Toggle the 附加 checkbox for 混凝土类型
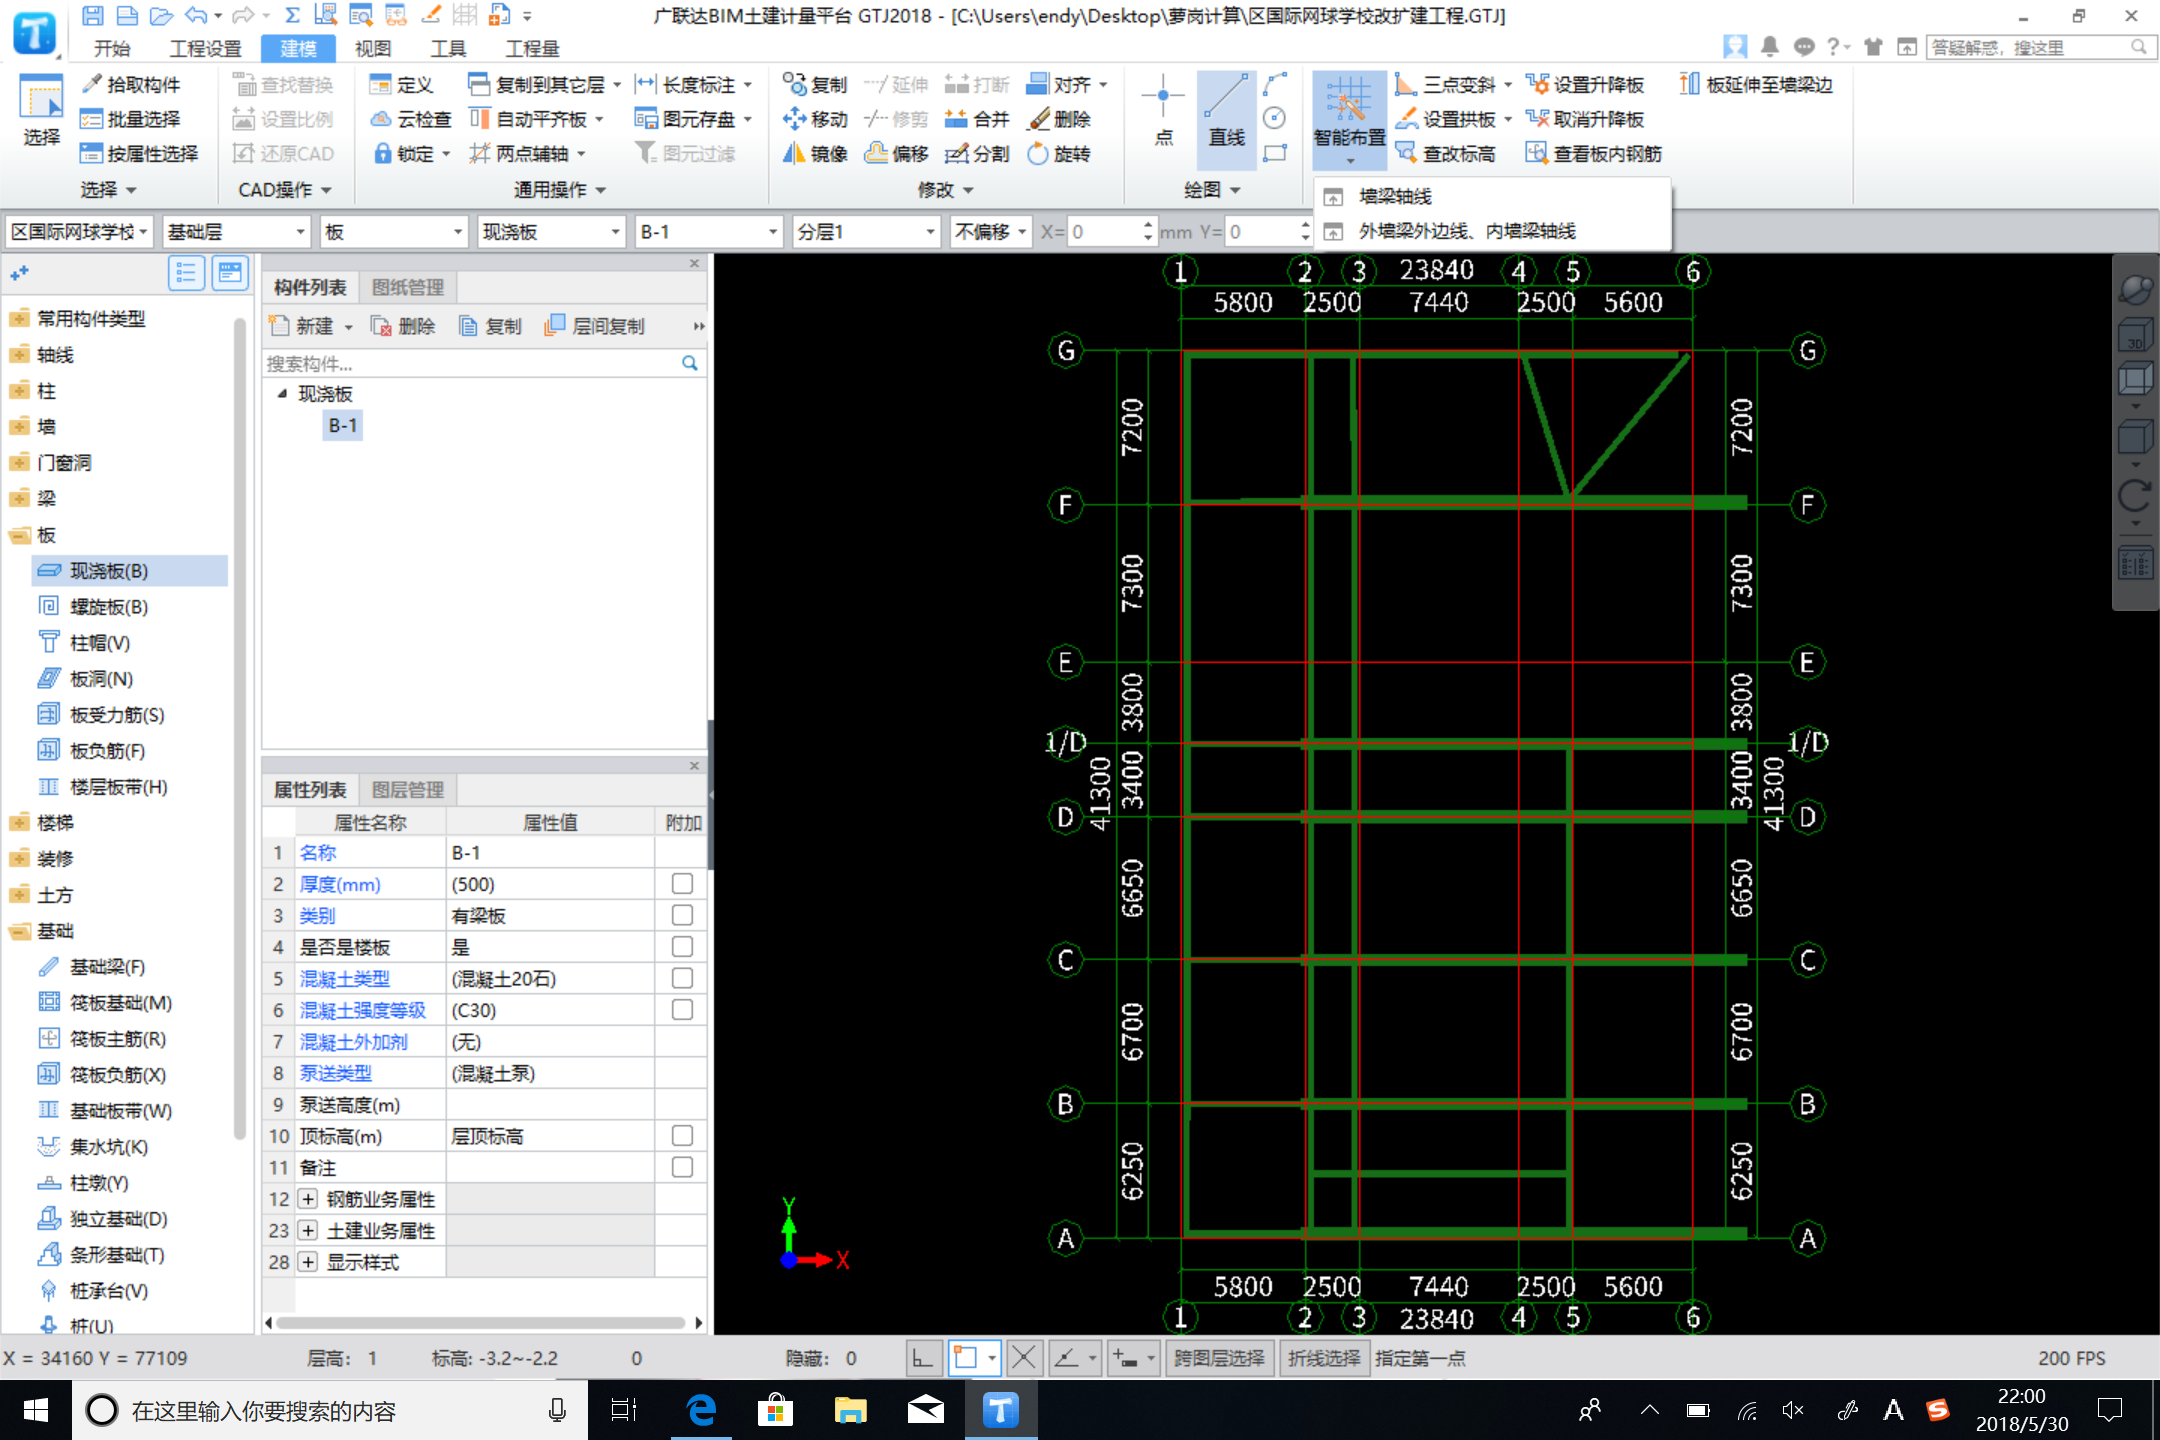This screenshot has width=2160, height=1440. tap(682, 978)
